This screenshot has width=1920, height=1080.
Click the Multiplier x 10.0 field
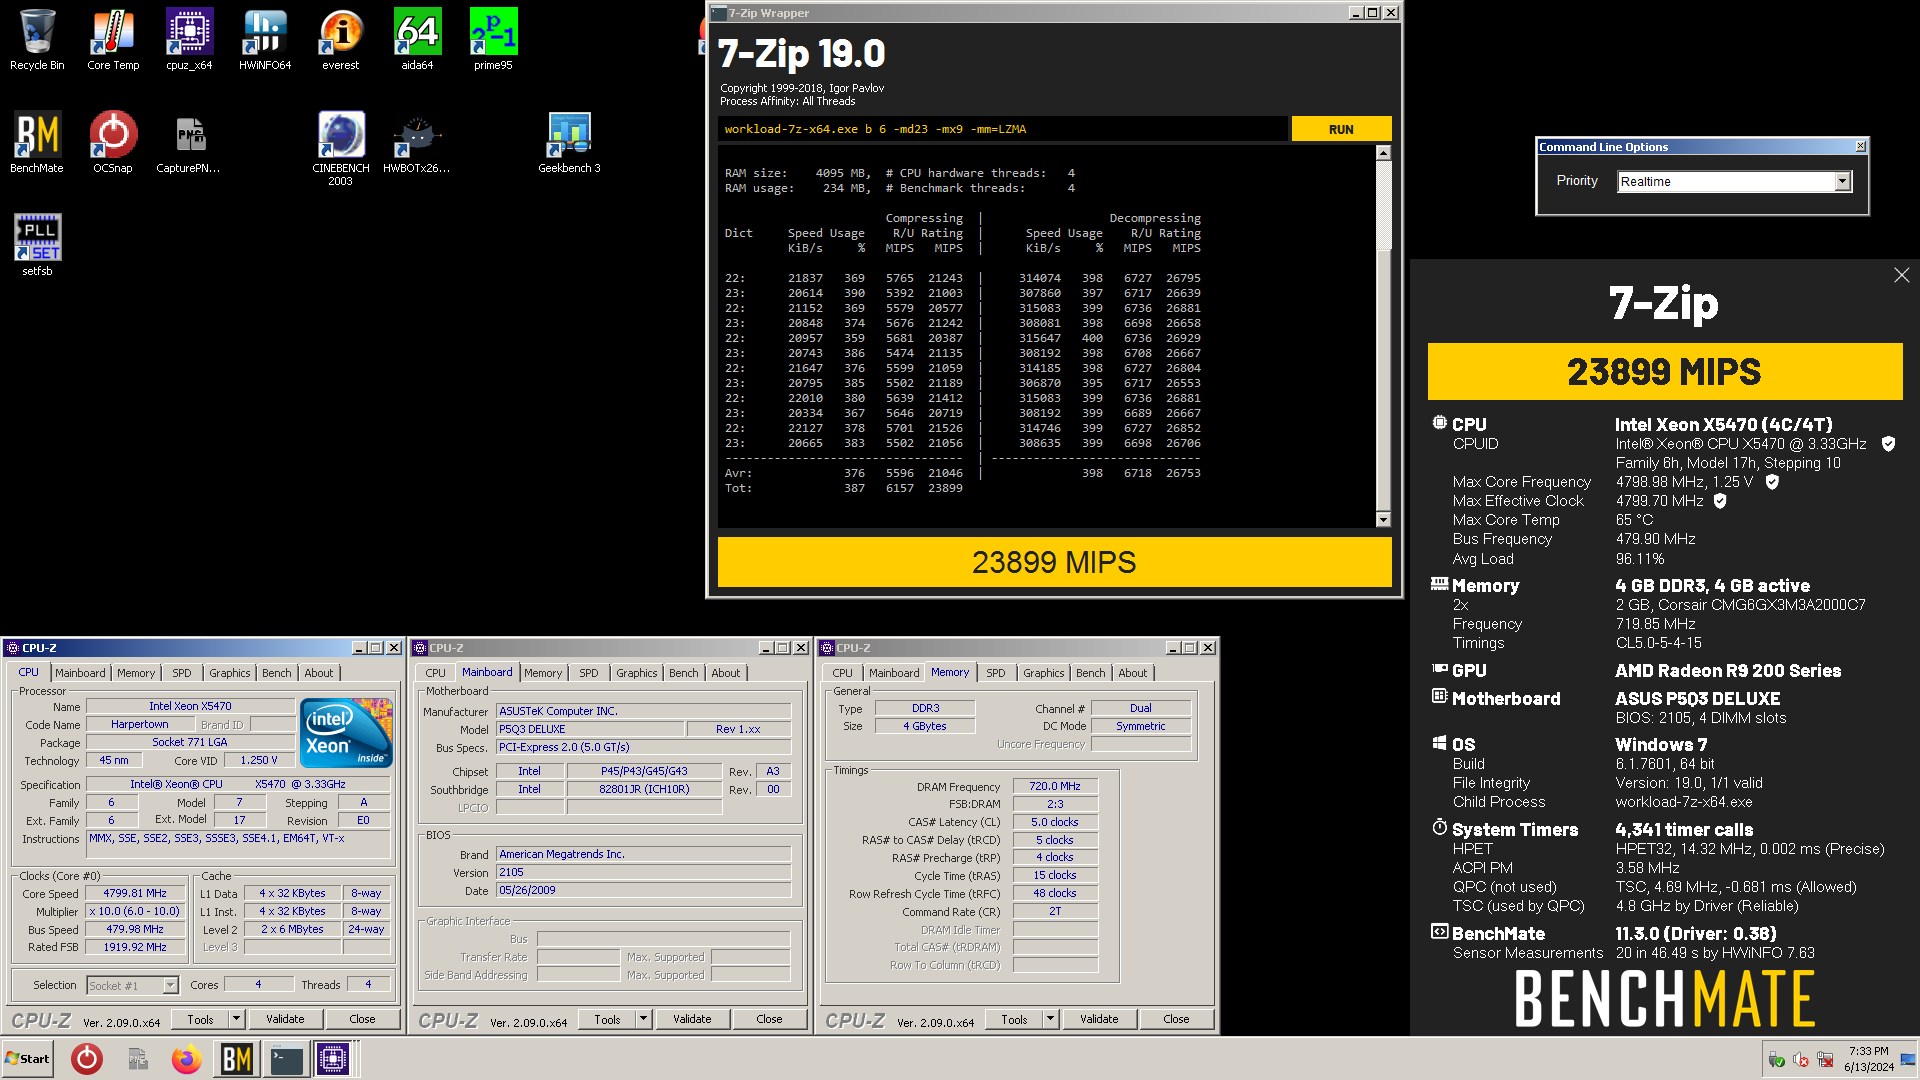[136, 911]
